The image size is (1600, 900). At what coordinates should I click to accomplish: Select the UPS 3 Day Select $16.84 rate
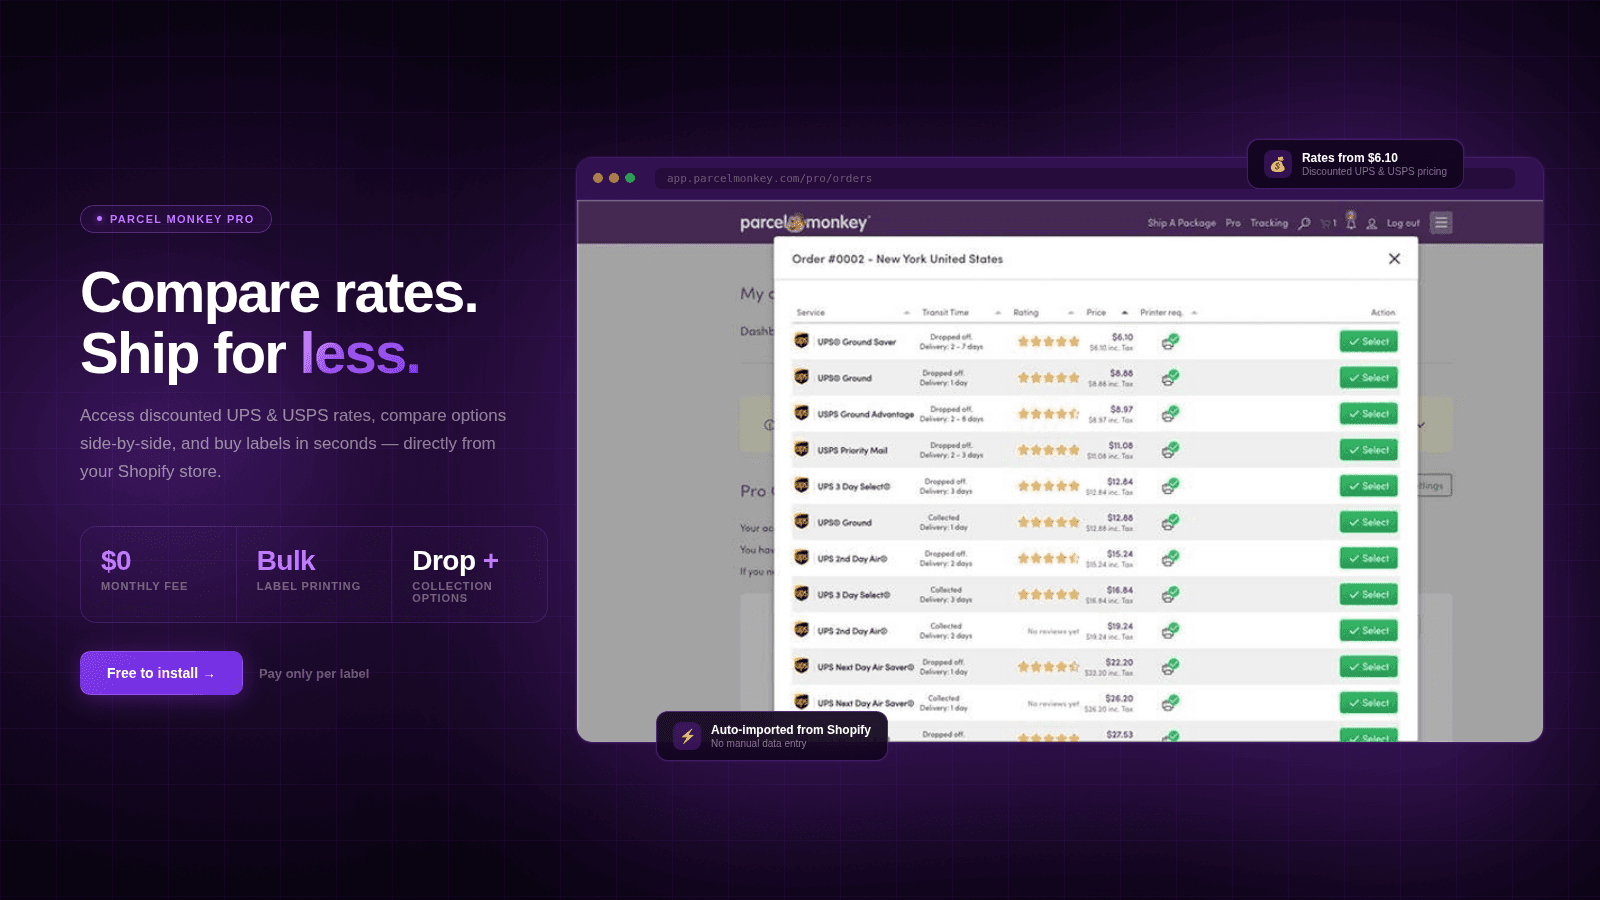click(1368, 594)
